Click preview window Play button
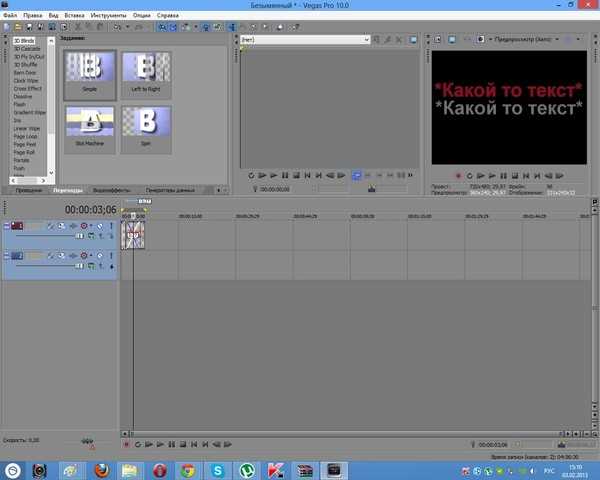 click(x=492, y=176)
